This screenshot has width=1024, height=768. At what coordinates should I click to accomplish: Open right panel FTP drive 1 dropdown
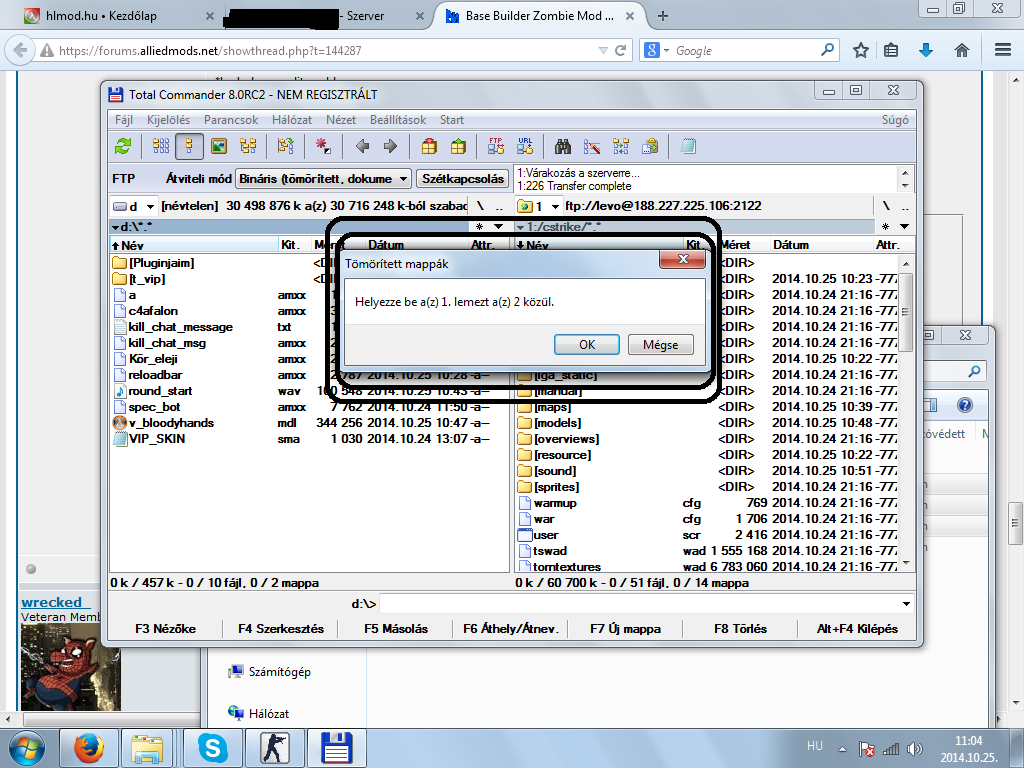point(539,206)
